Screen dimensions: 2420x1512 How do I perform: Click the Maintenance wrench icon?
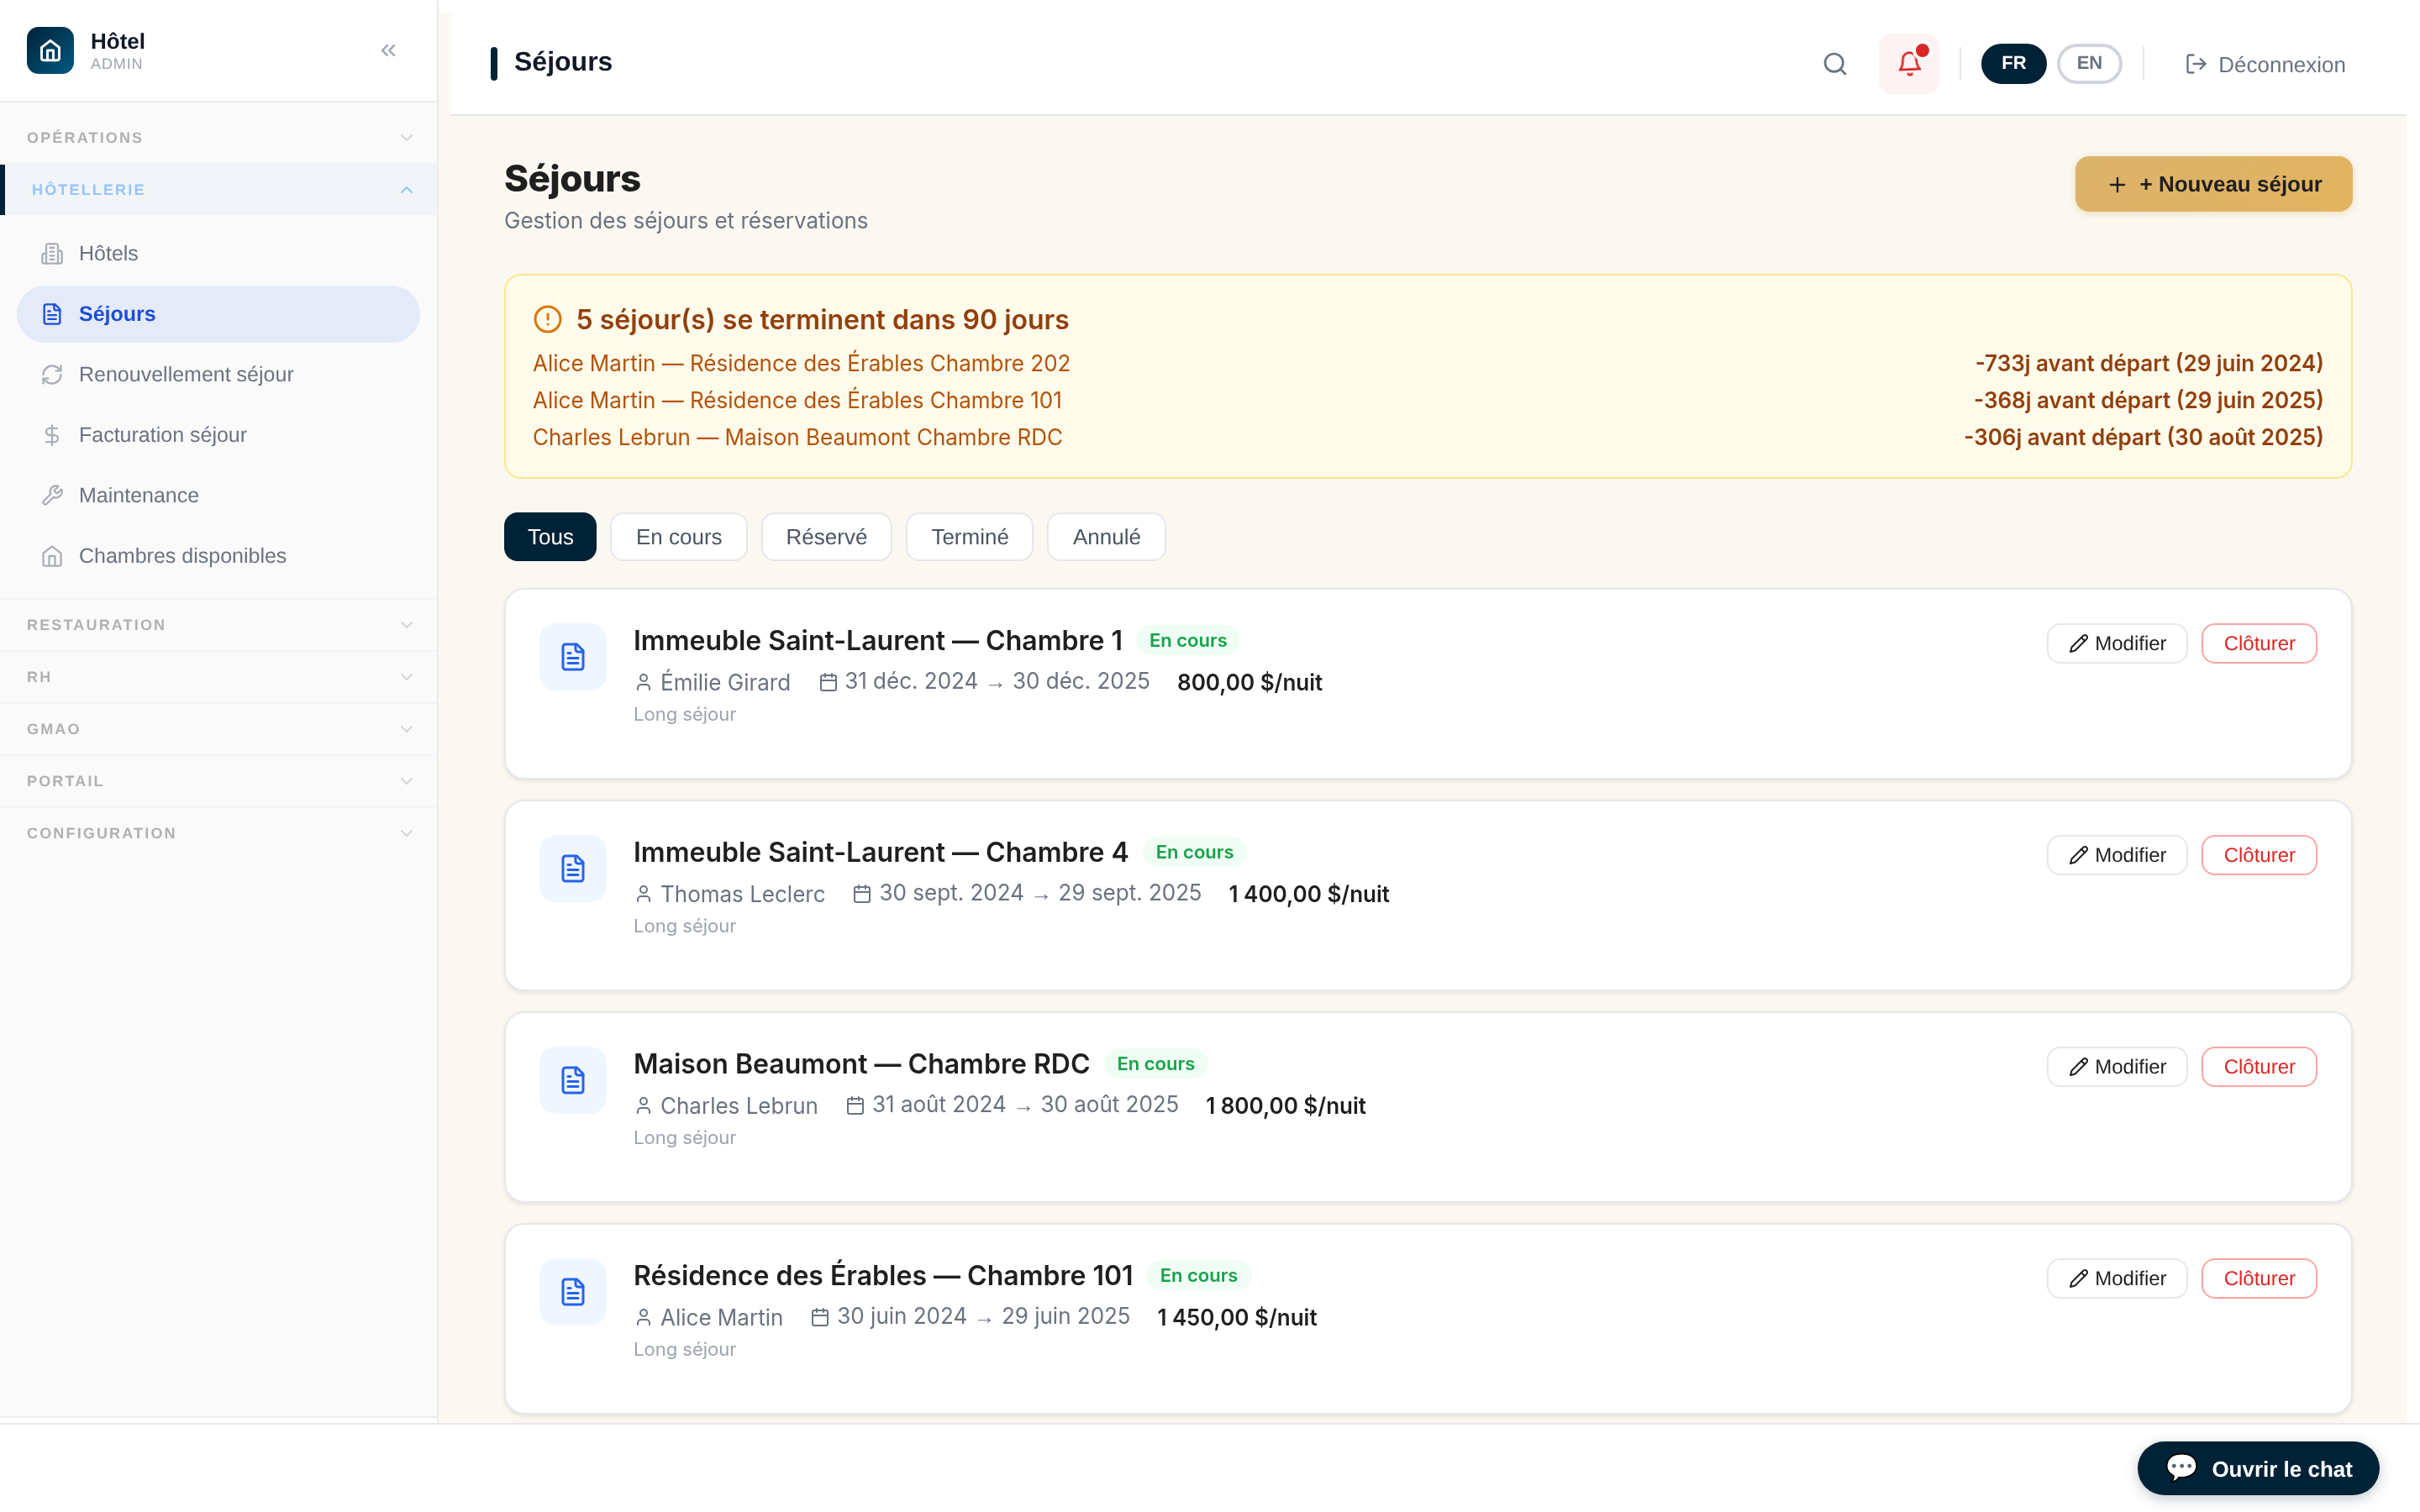[x=52, y=496]
